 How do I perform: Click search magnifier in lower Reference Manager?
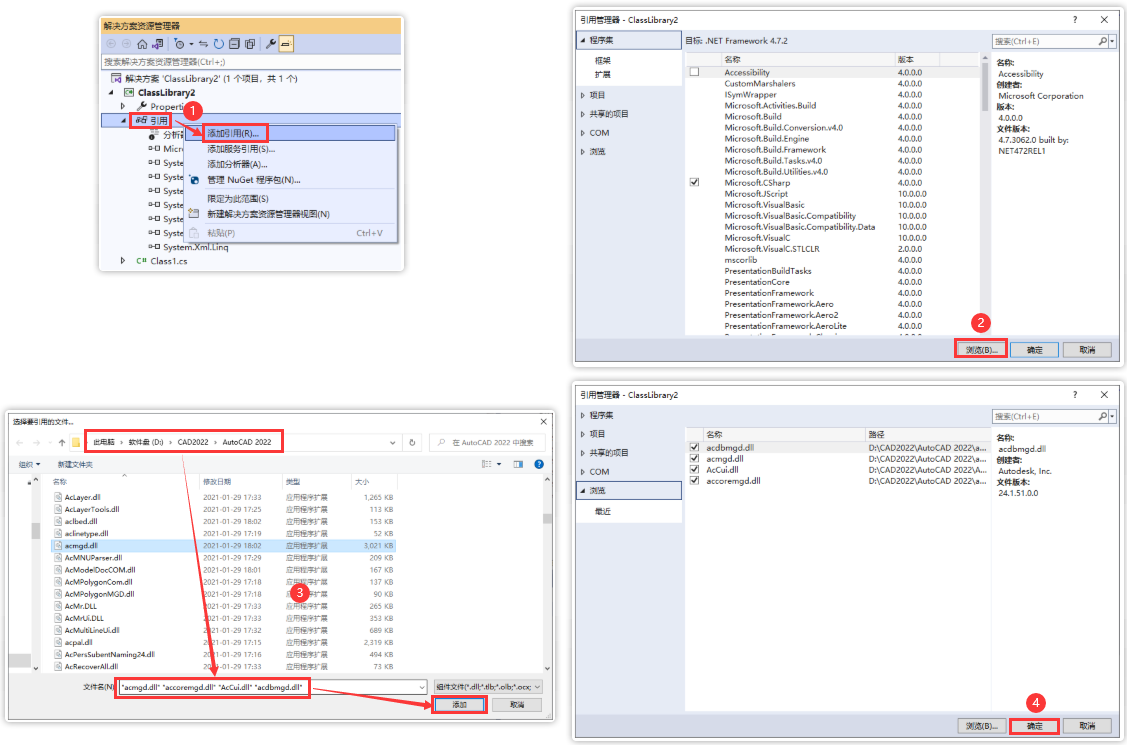1103,417
